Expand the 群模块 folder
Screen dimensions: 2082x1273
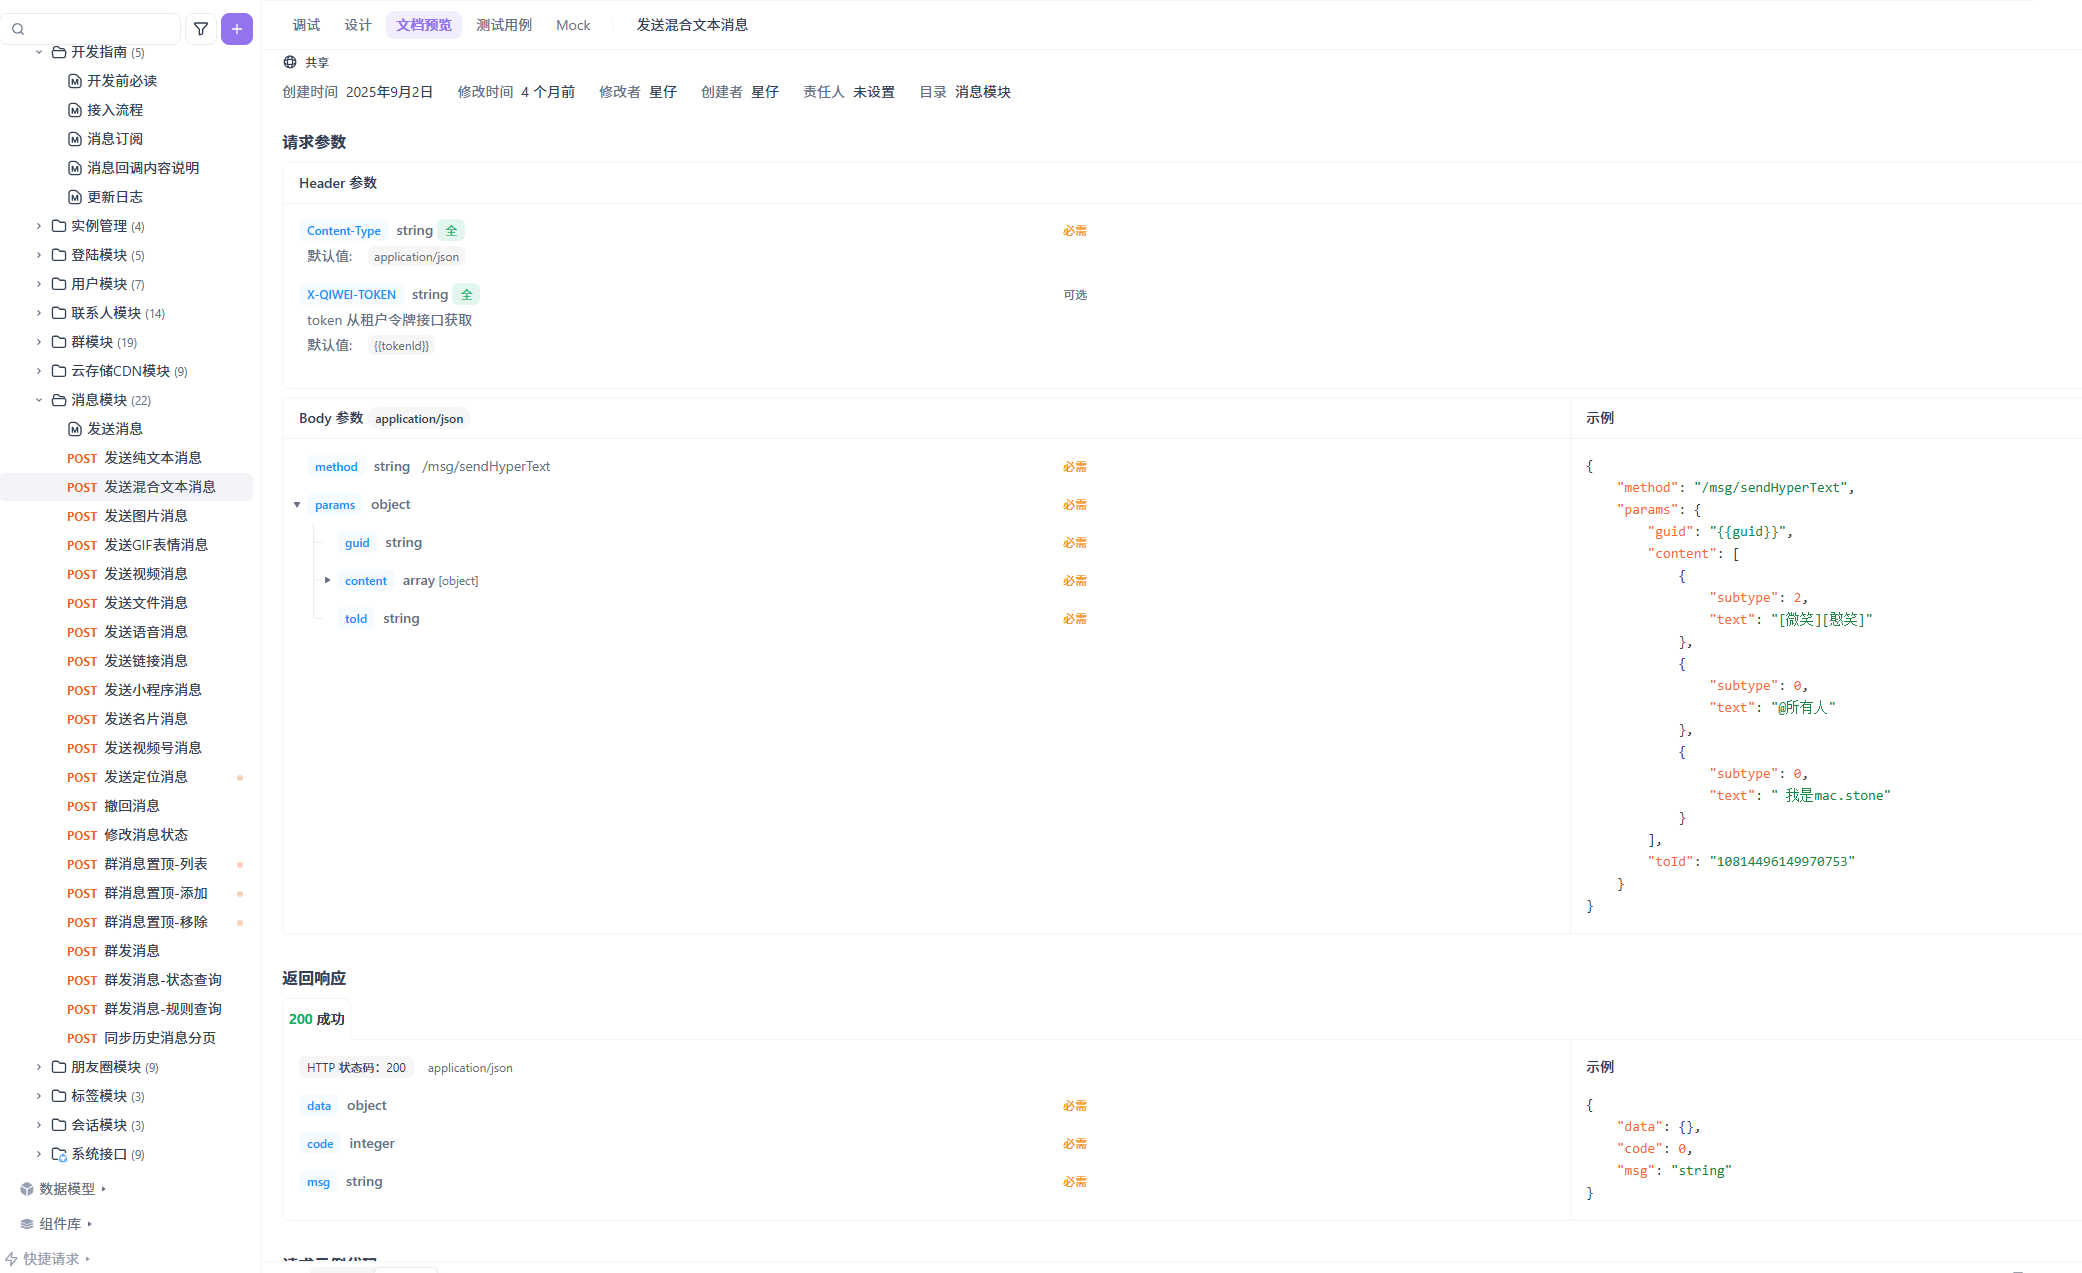click(x=39, y=342)
